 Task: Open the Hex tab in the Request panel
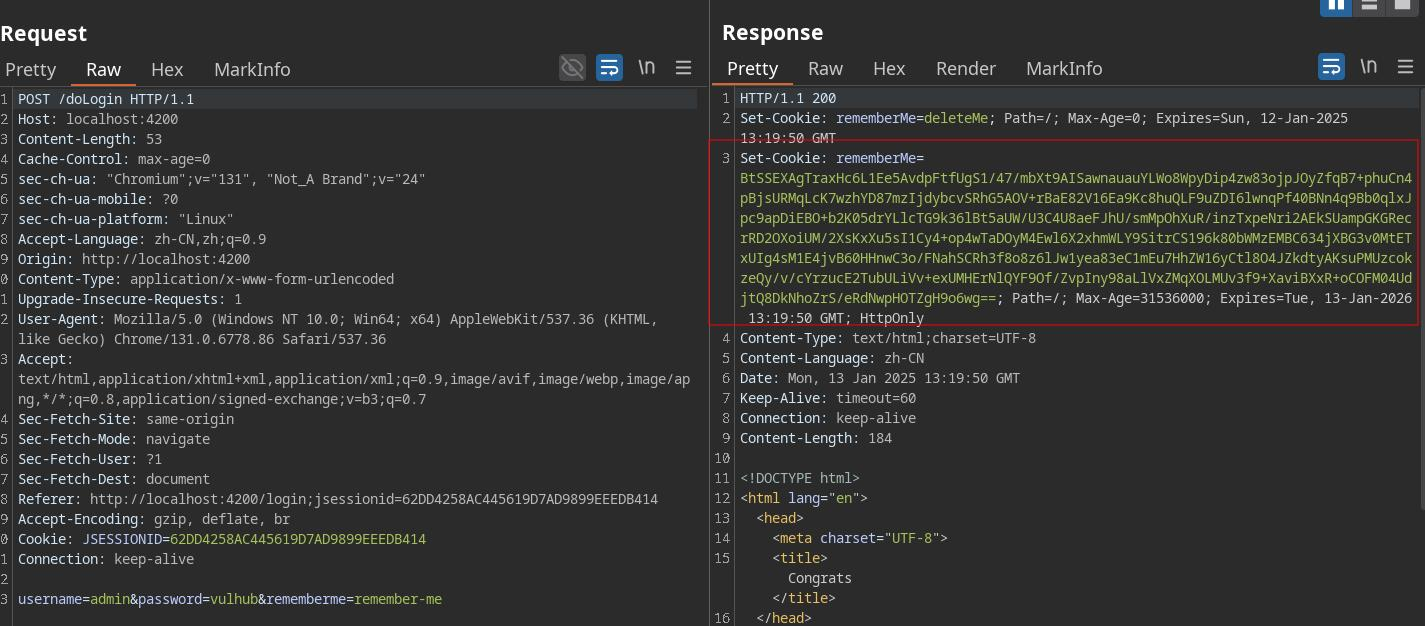point(167,69)
